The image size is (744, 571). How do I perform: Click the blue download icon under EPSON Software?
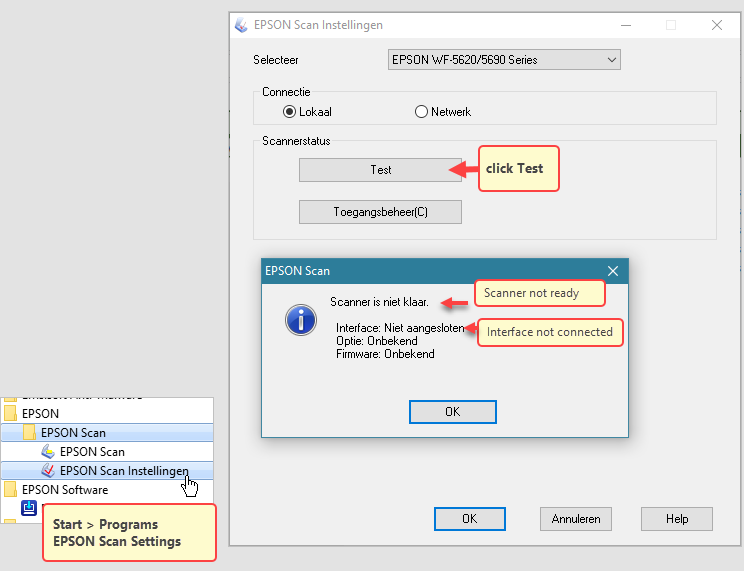29,507
